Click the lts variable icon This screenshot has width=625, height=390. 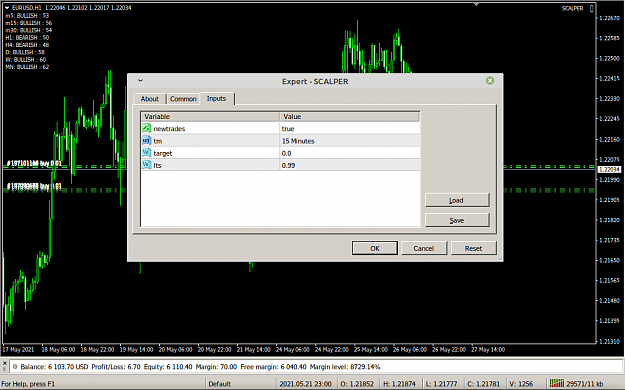tap(147, 165)
